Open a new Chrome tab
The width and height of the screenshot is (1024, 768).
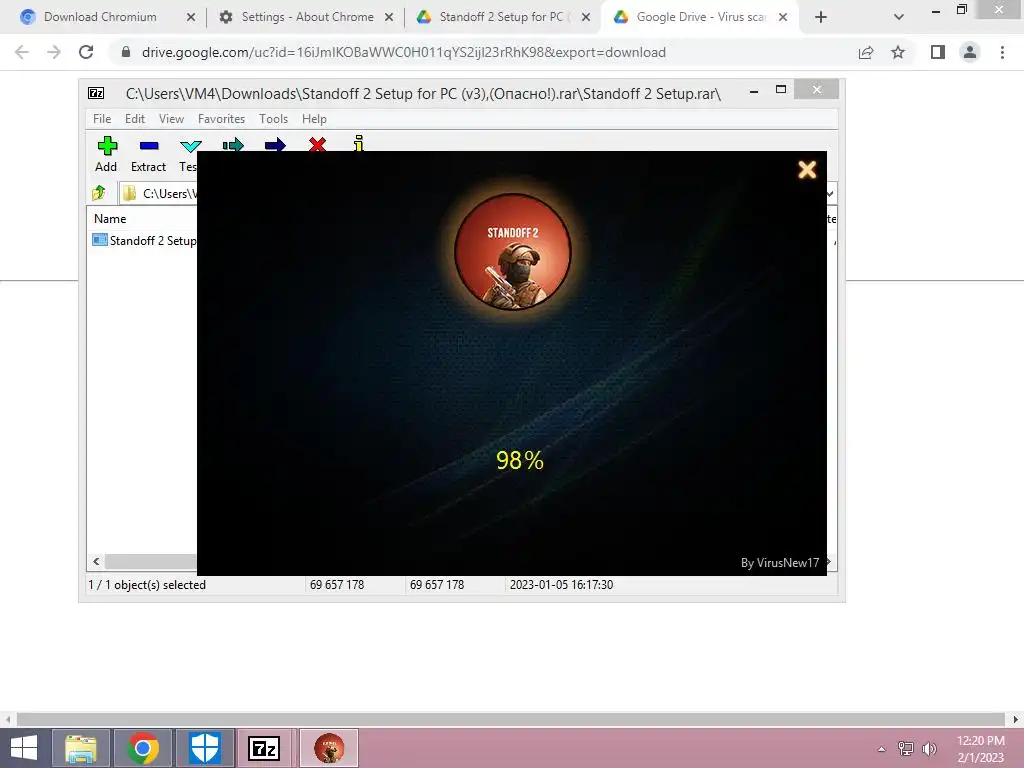tap(821, 18)
